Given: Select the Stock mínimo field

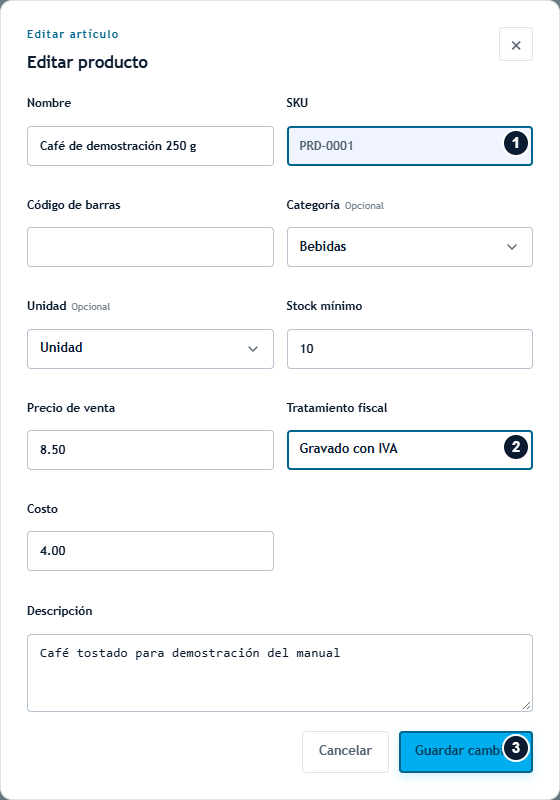Looking at the screenshot, I should pos(410,349).
